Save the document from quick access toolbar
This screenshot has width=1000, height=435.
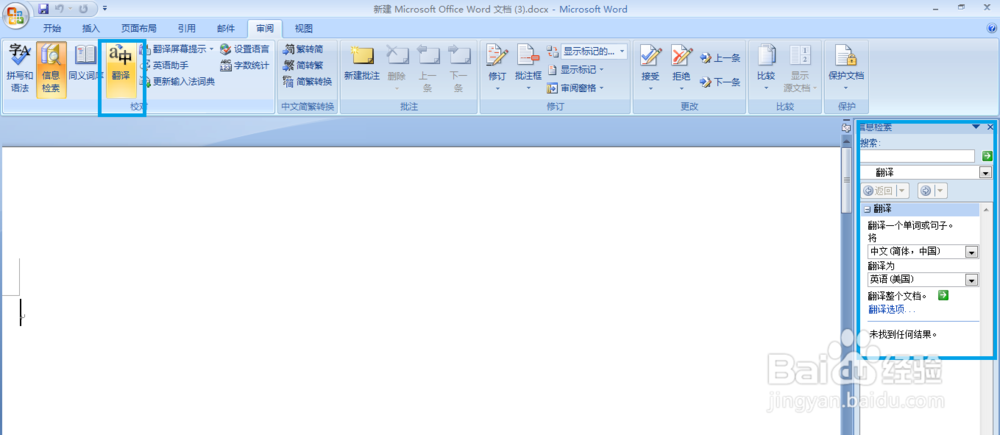click(x=43, y=9)
